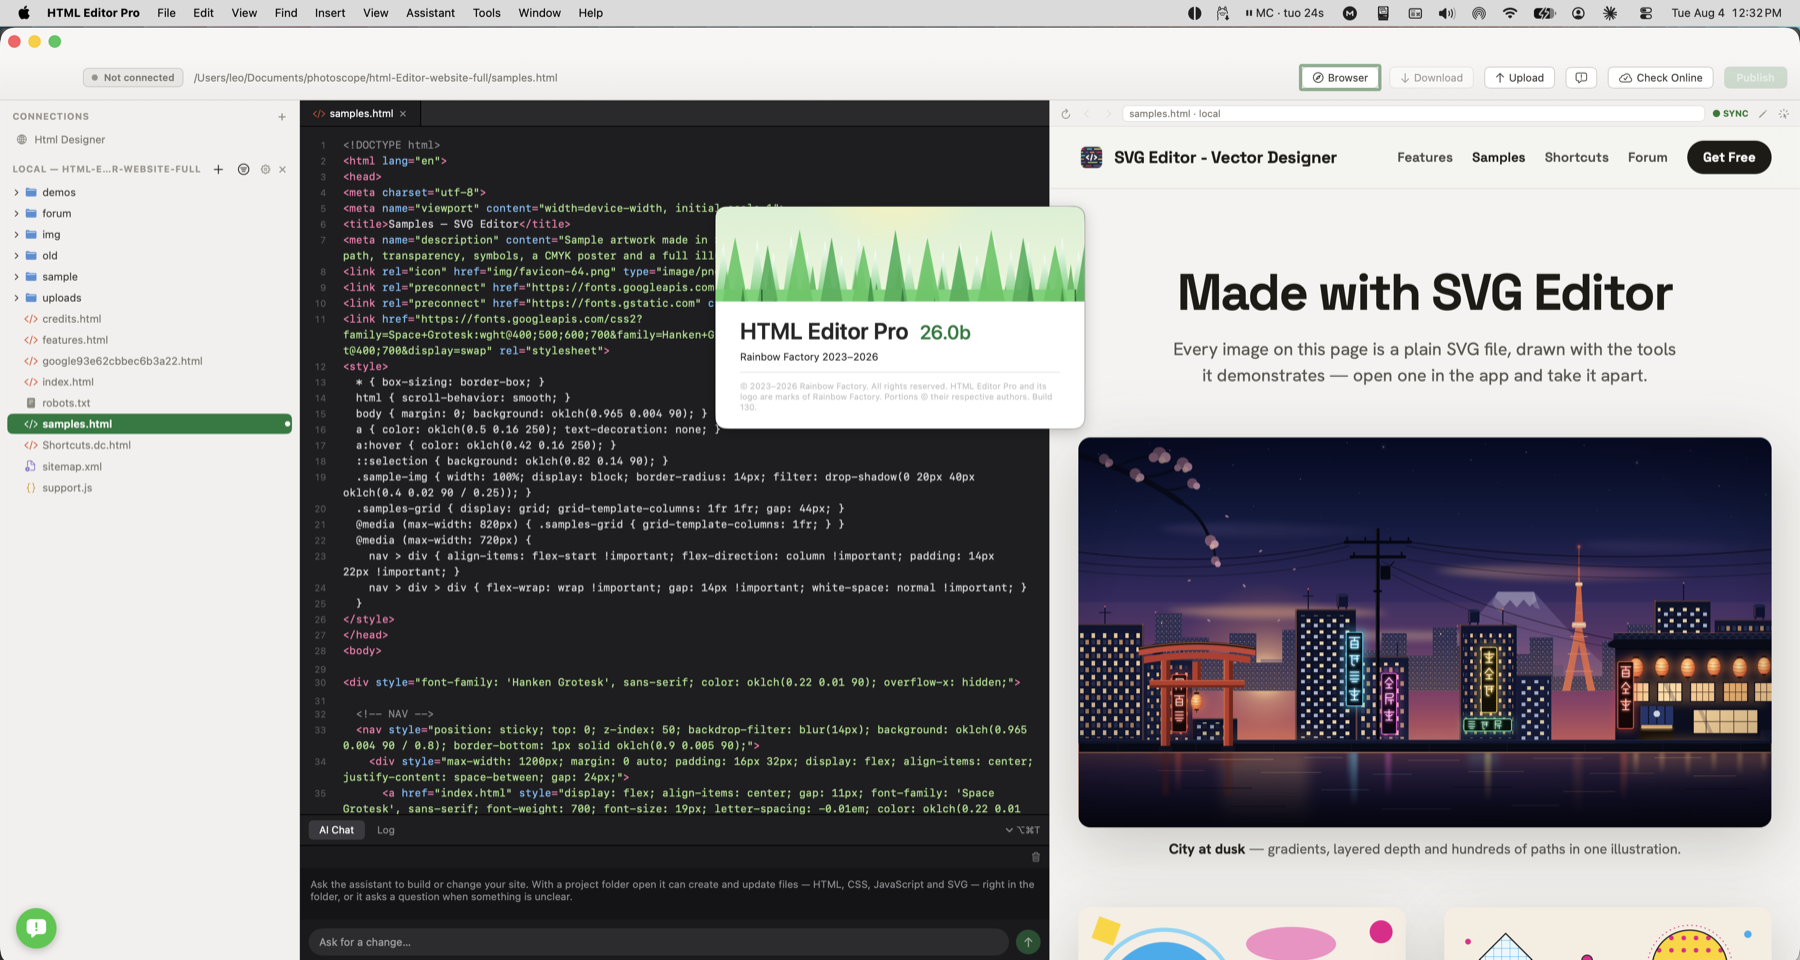Select the AI Chat tab
This screenshot has height=960, width=1800.
point(336,830)
